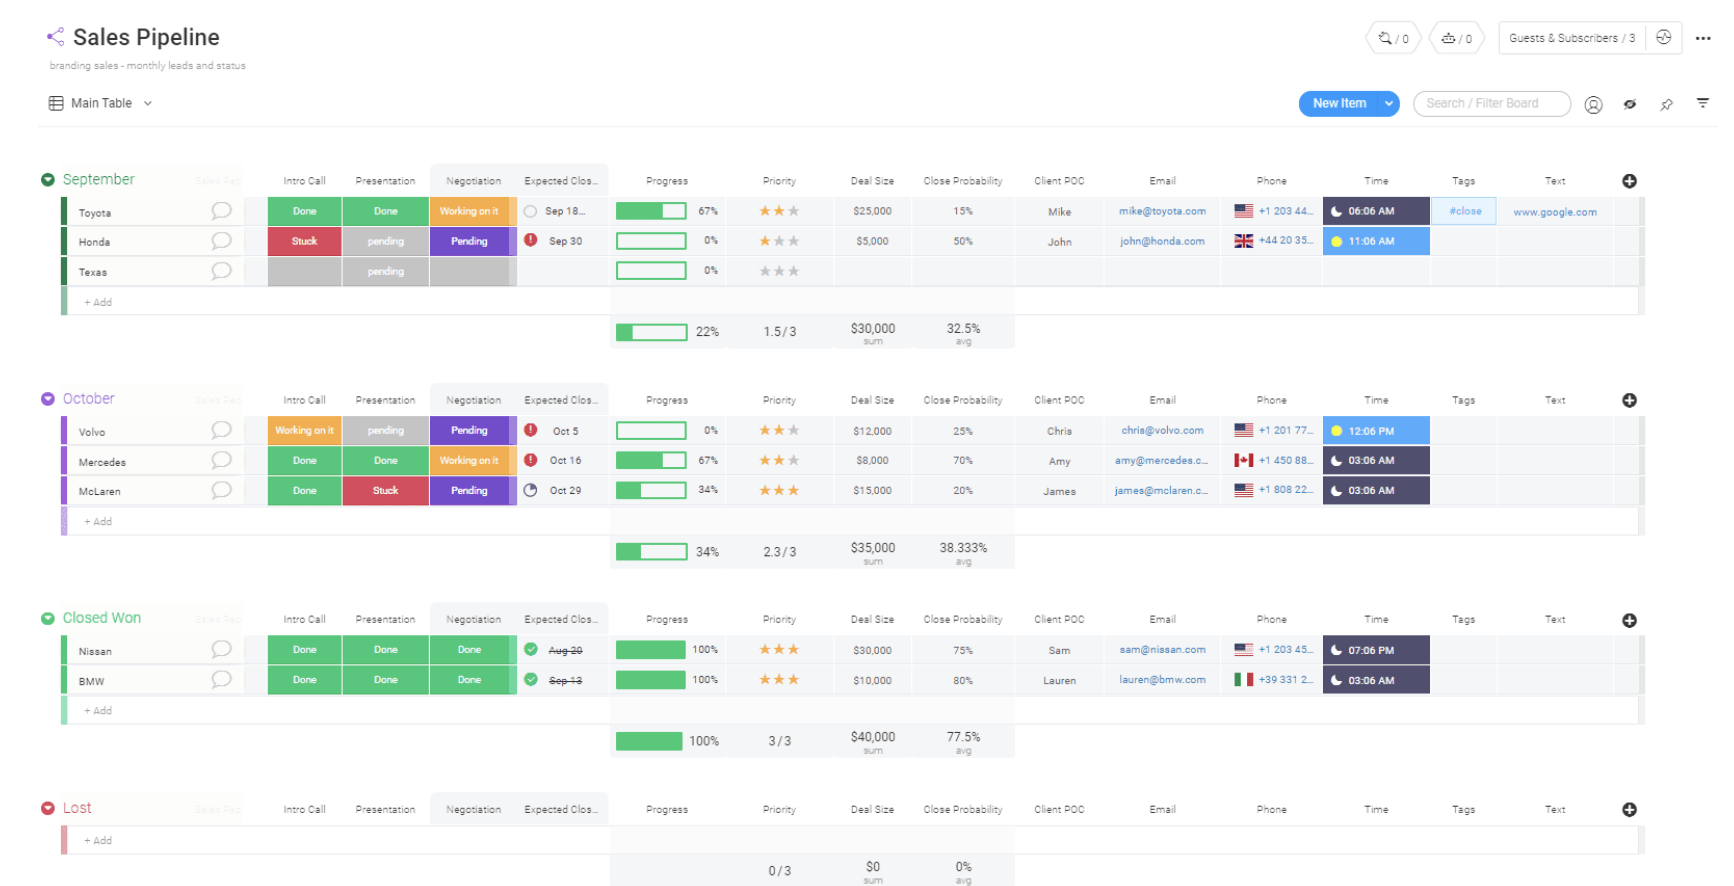Click the Volvo overdue alert icon
Image resolution: width=1734 pixels, height=886 pixels.
pos(531,430)
